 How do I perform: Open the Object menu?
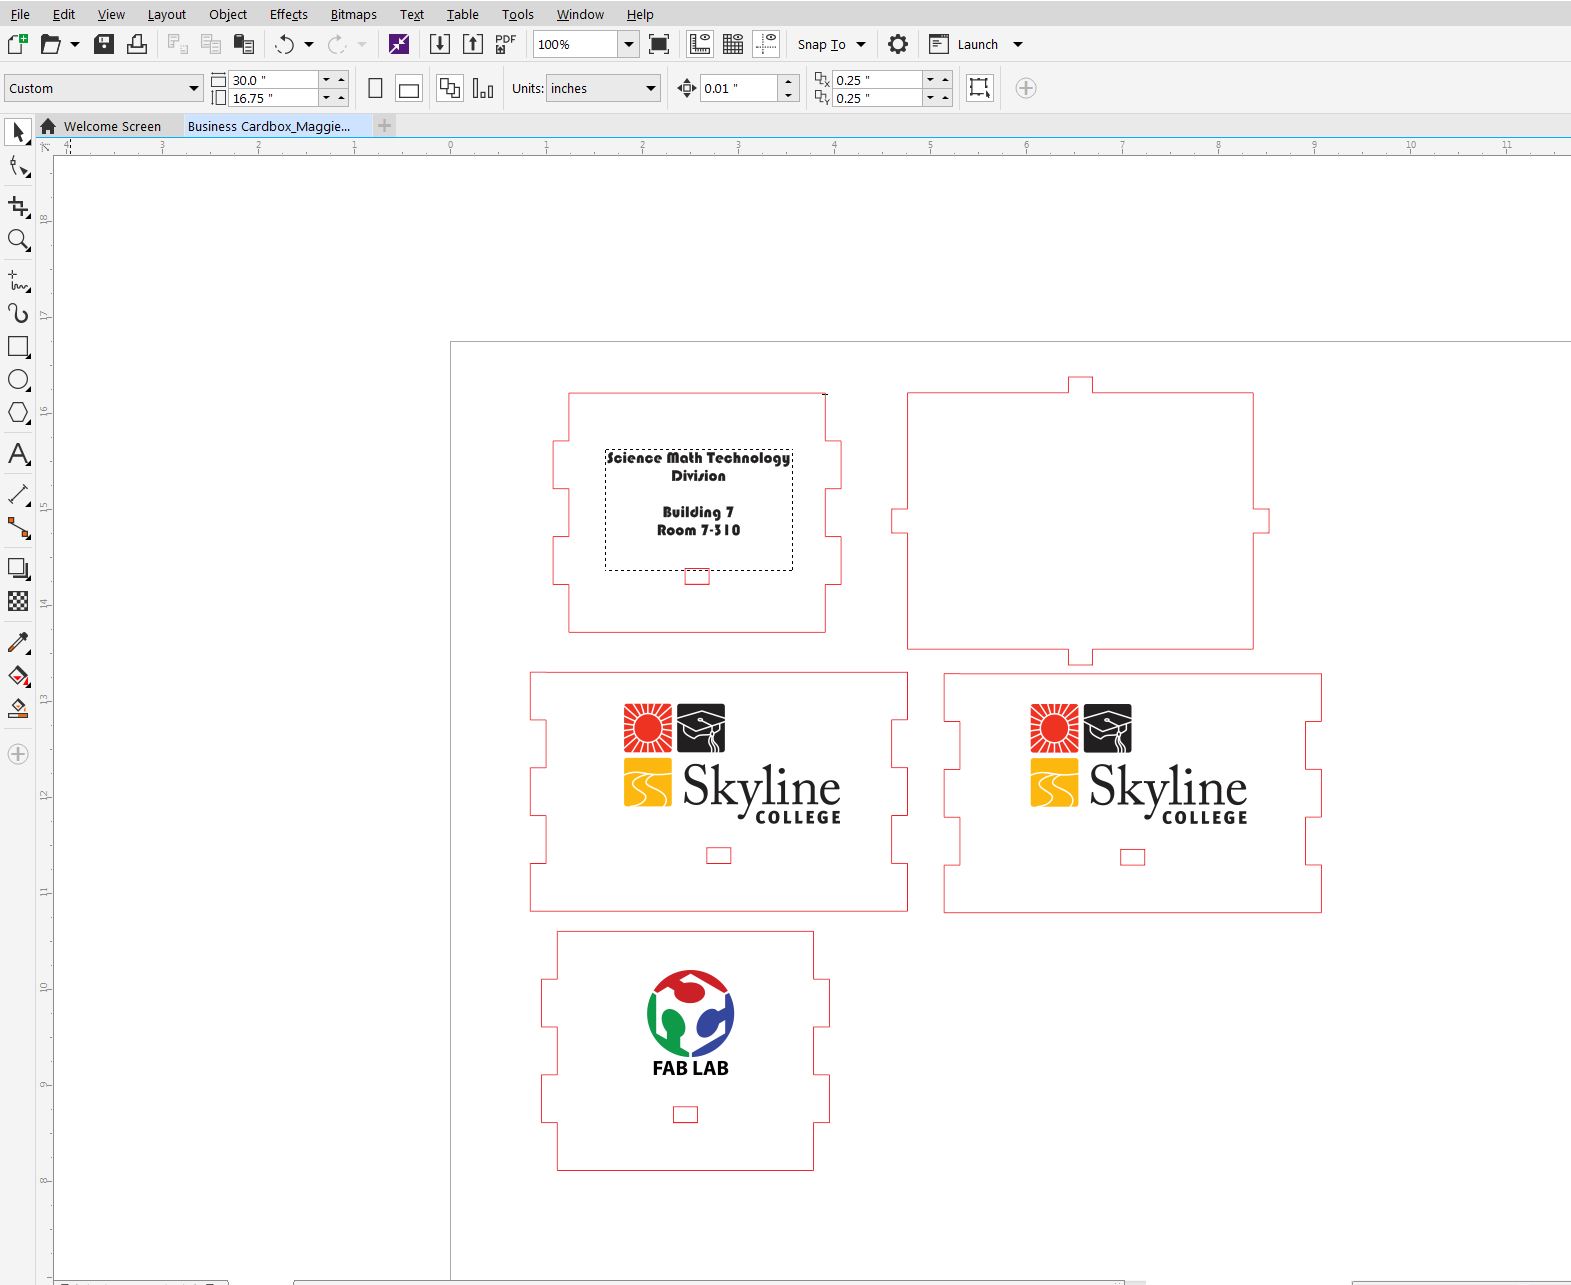pos(228,14)
